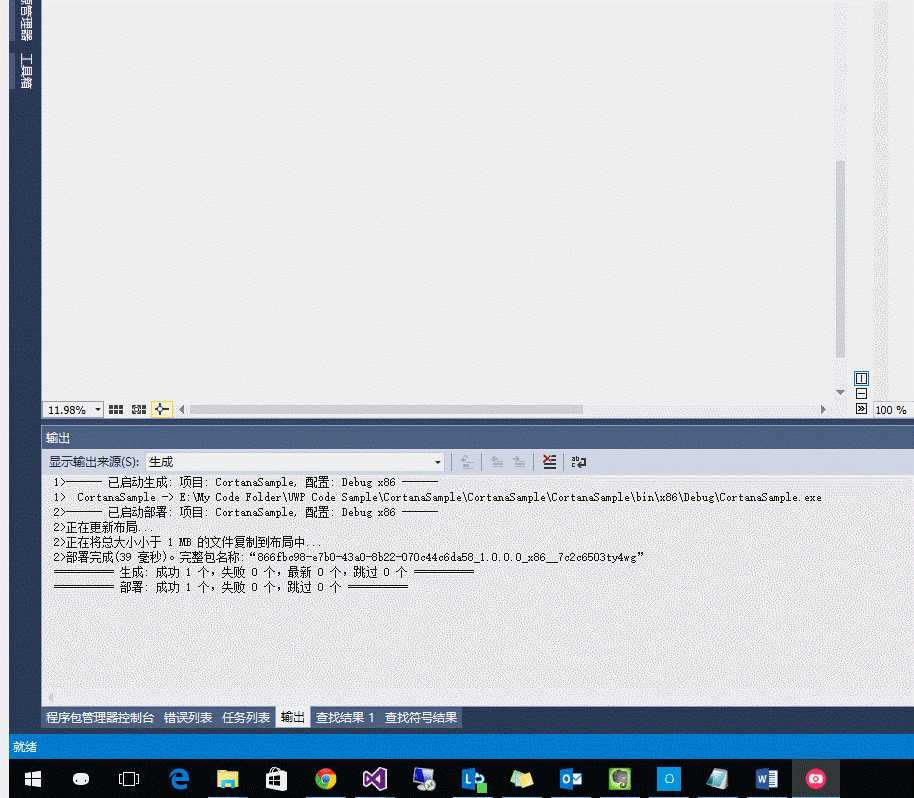
Task: Open Lync from the taskbar
Action: pos(473,779)
